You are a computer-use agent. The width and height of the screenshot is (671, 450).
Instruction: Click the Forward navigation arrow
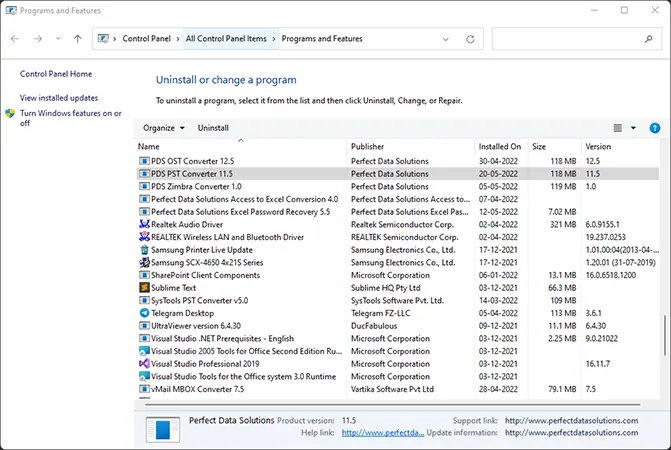(38, 39)
